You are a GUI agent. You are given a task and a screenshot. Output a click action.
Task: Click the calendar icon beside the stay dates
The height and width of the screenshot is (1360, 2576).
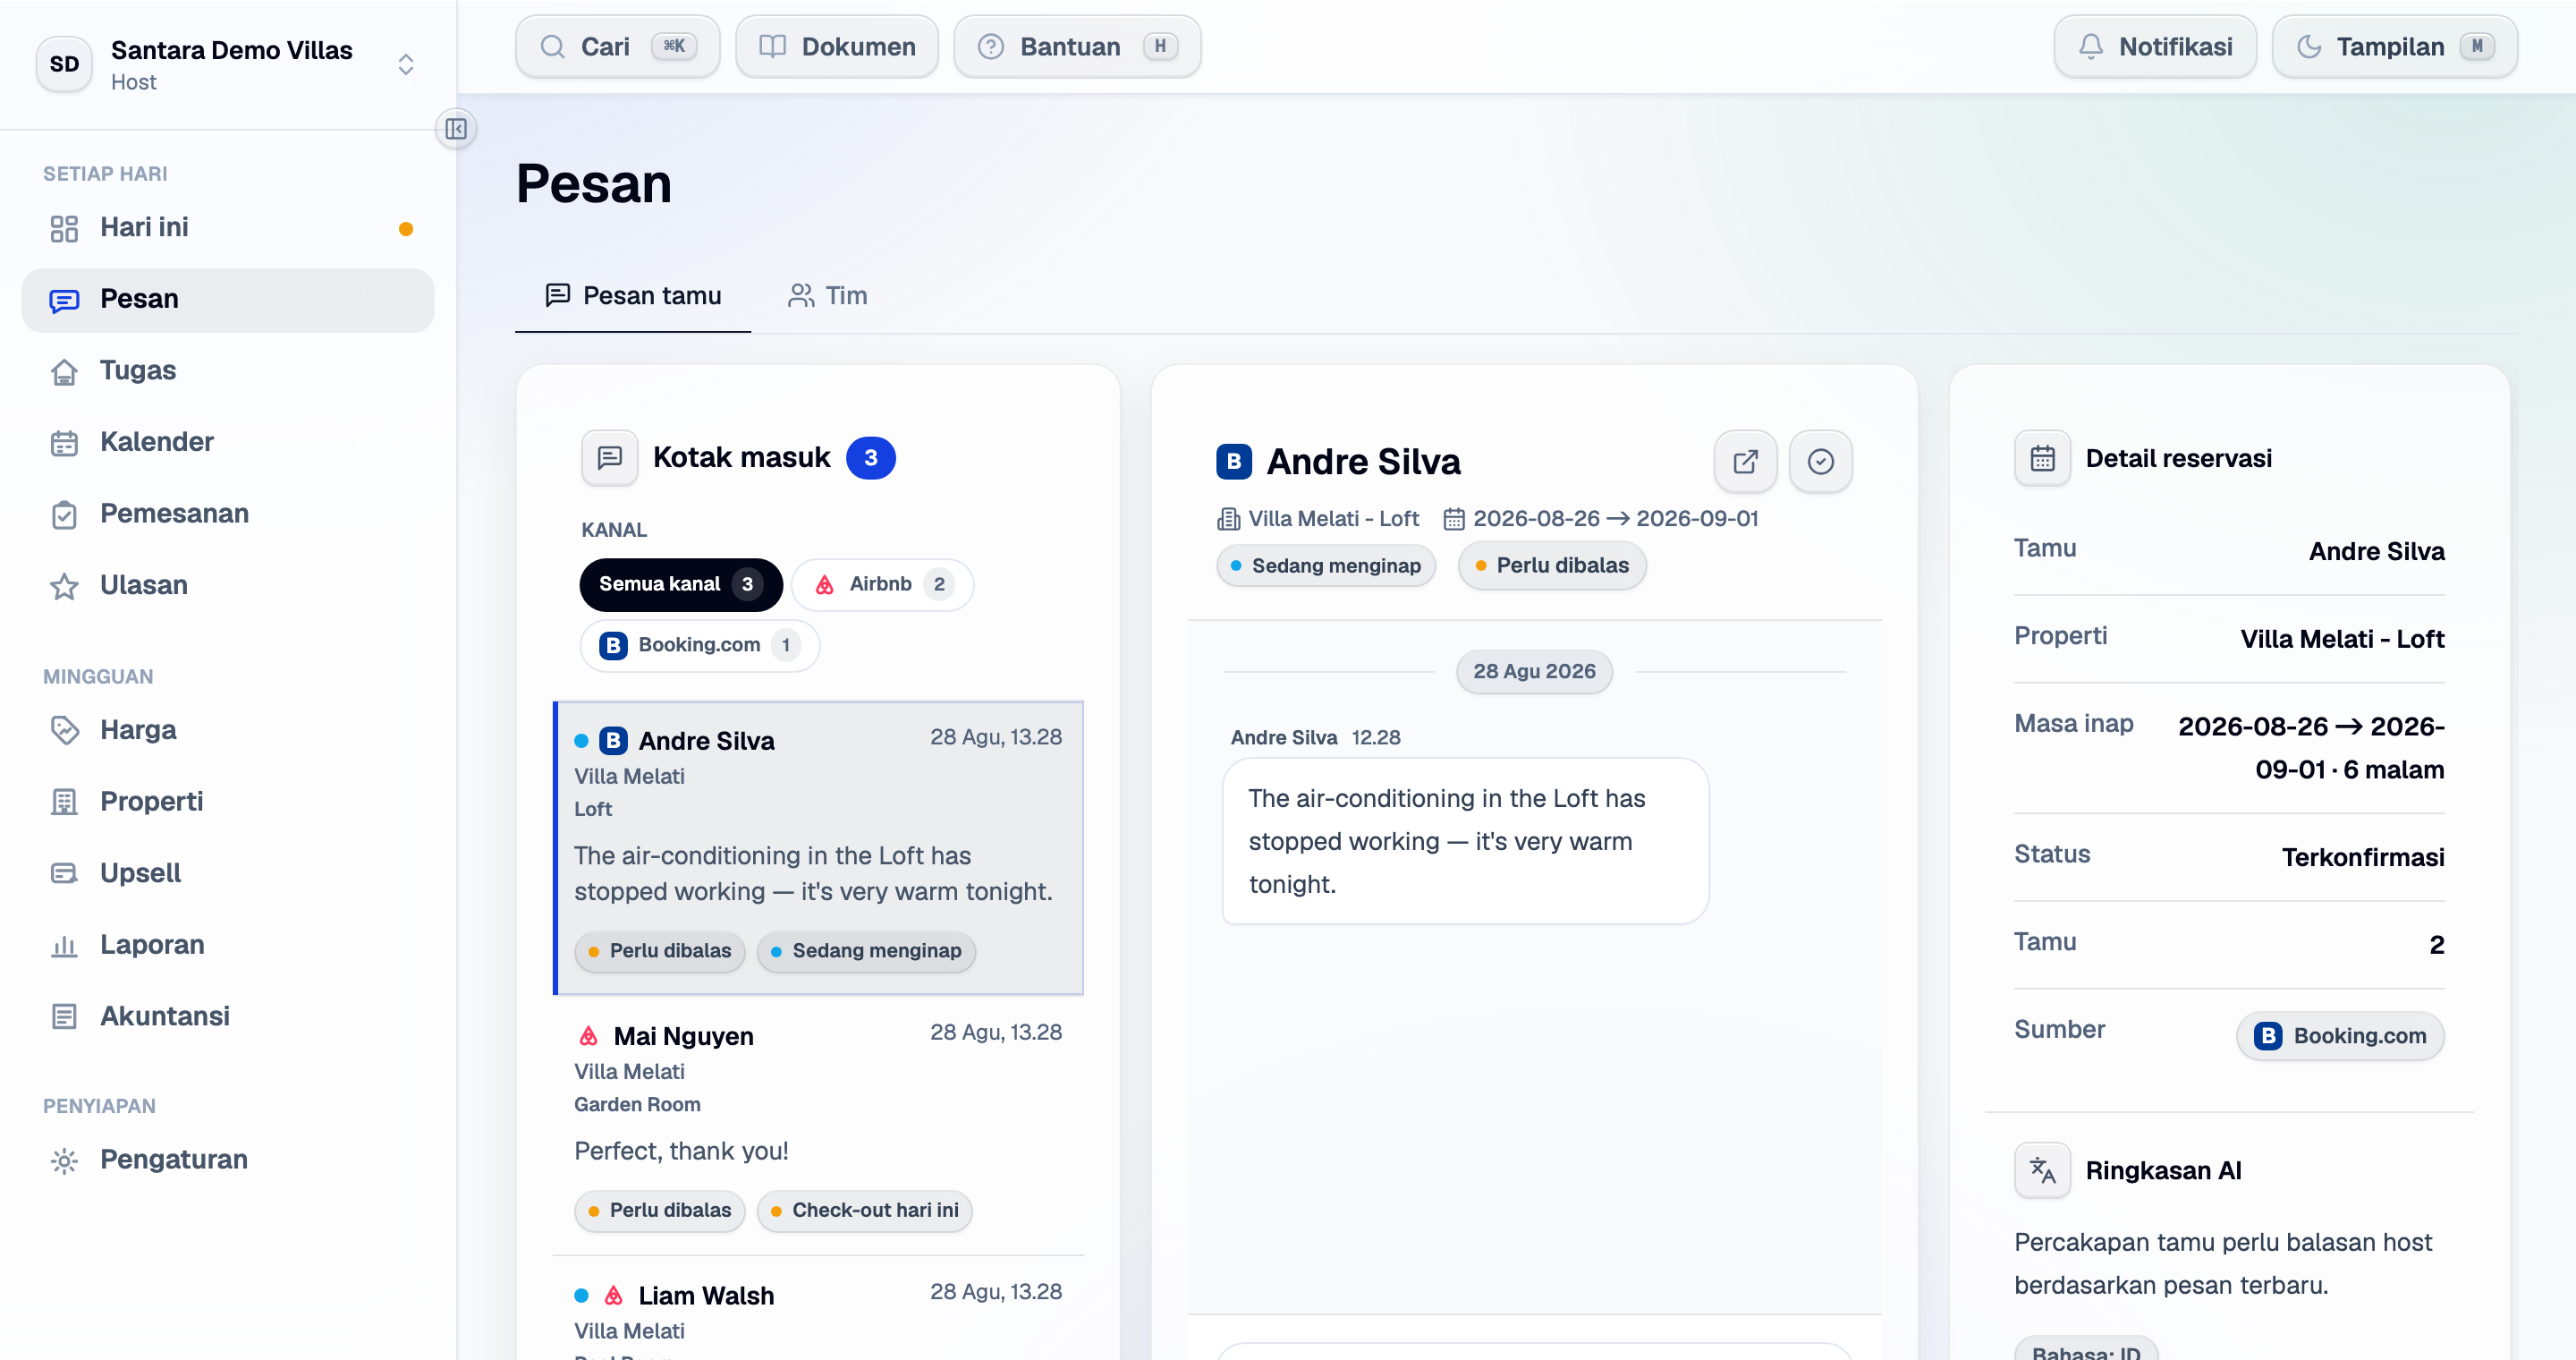[1453, 519]
